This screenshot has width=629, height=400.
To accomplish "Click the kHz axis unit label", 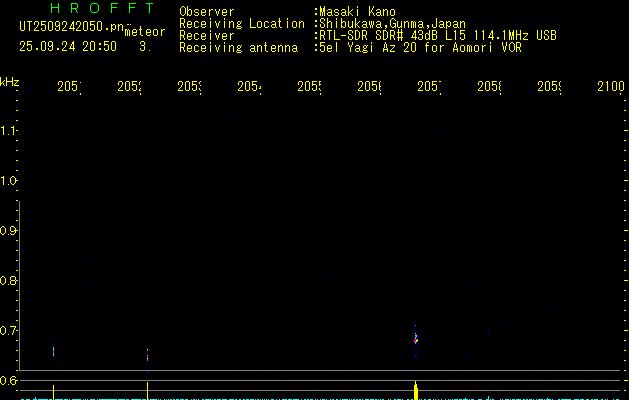I will pos(10,82).
